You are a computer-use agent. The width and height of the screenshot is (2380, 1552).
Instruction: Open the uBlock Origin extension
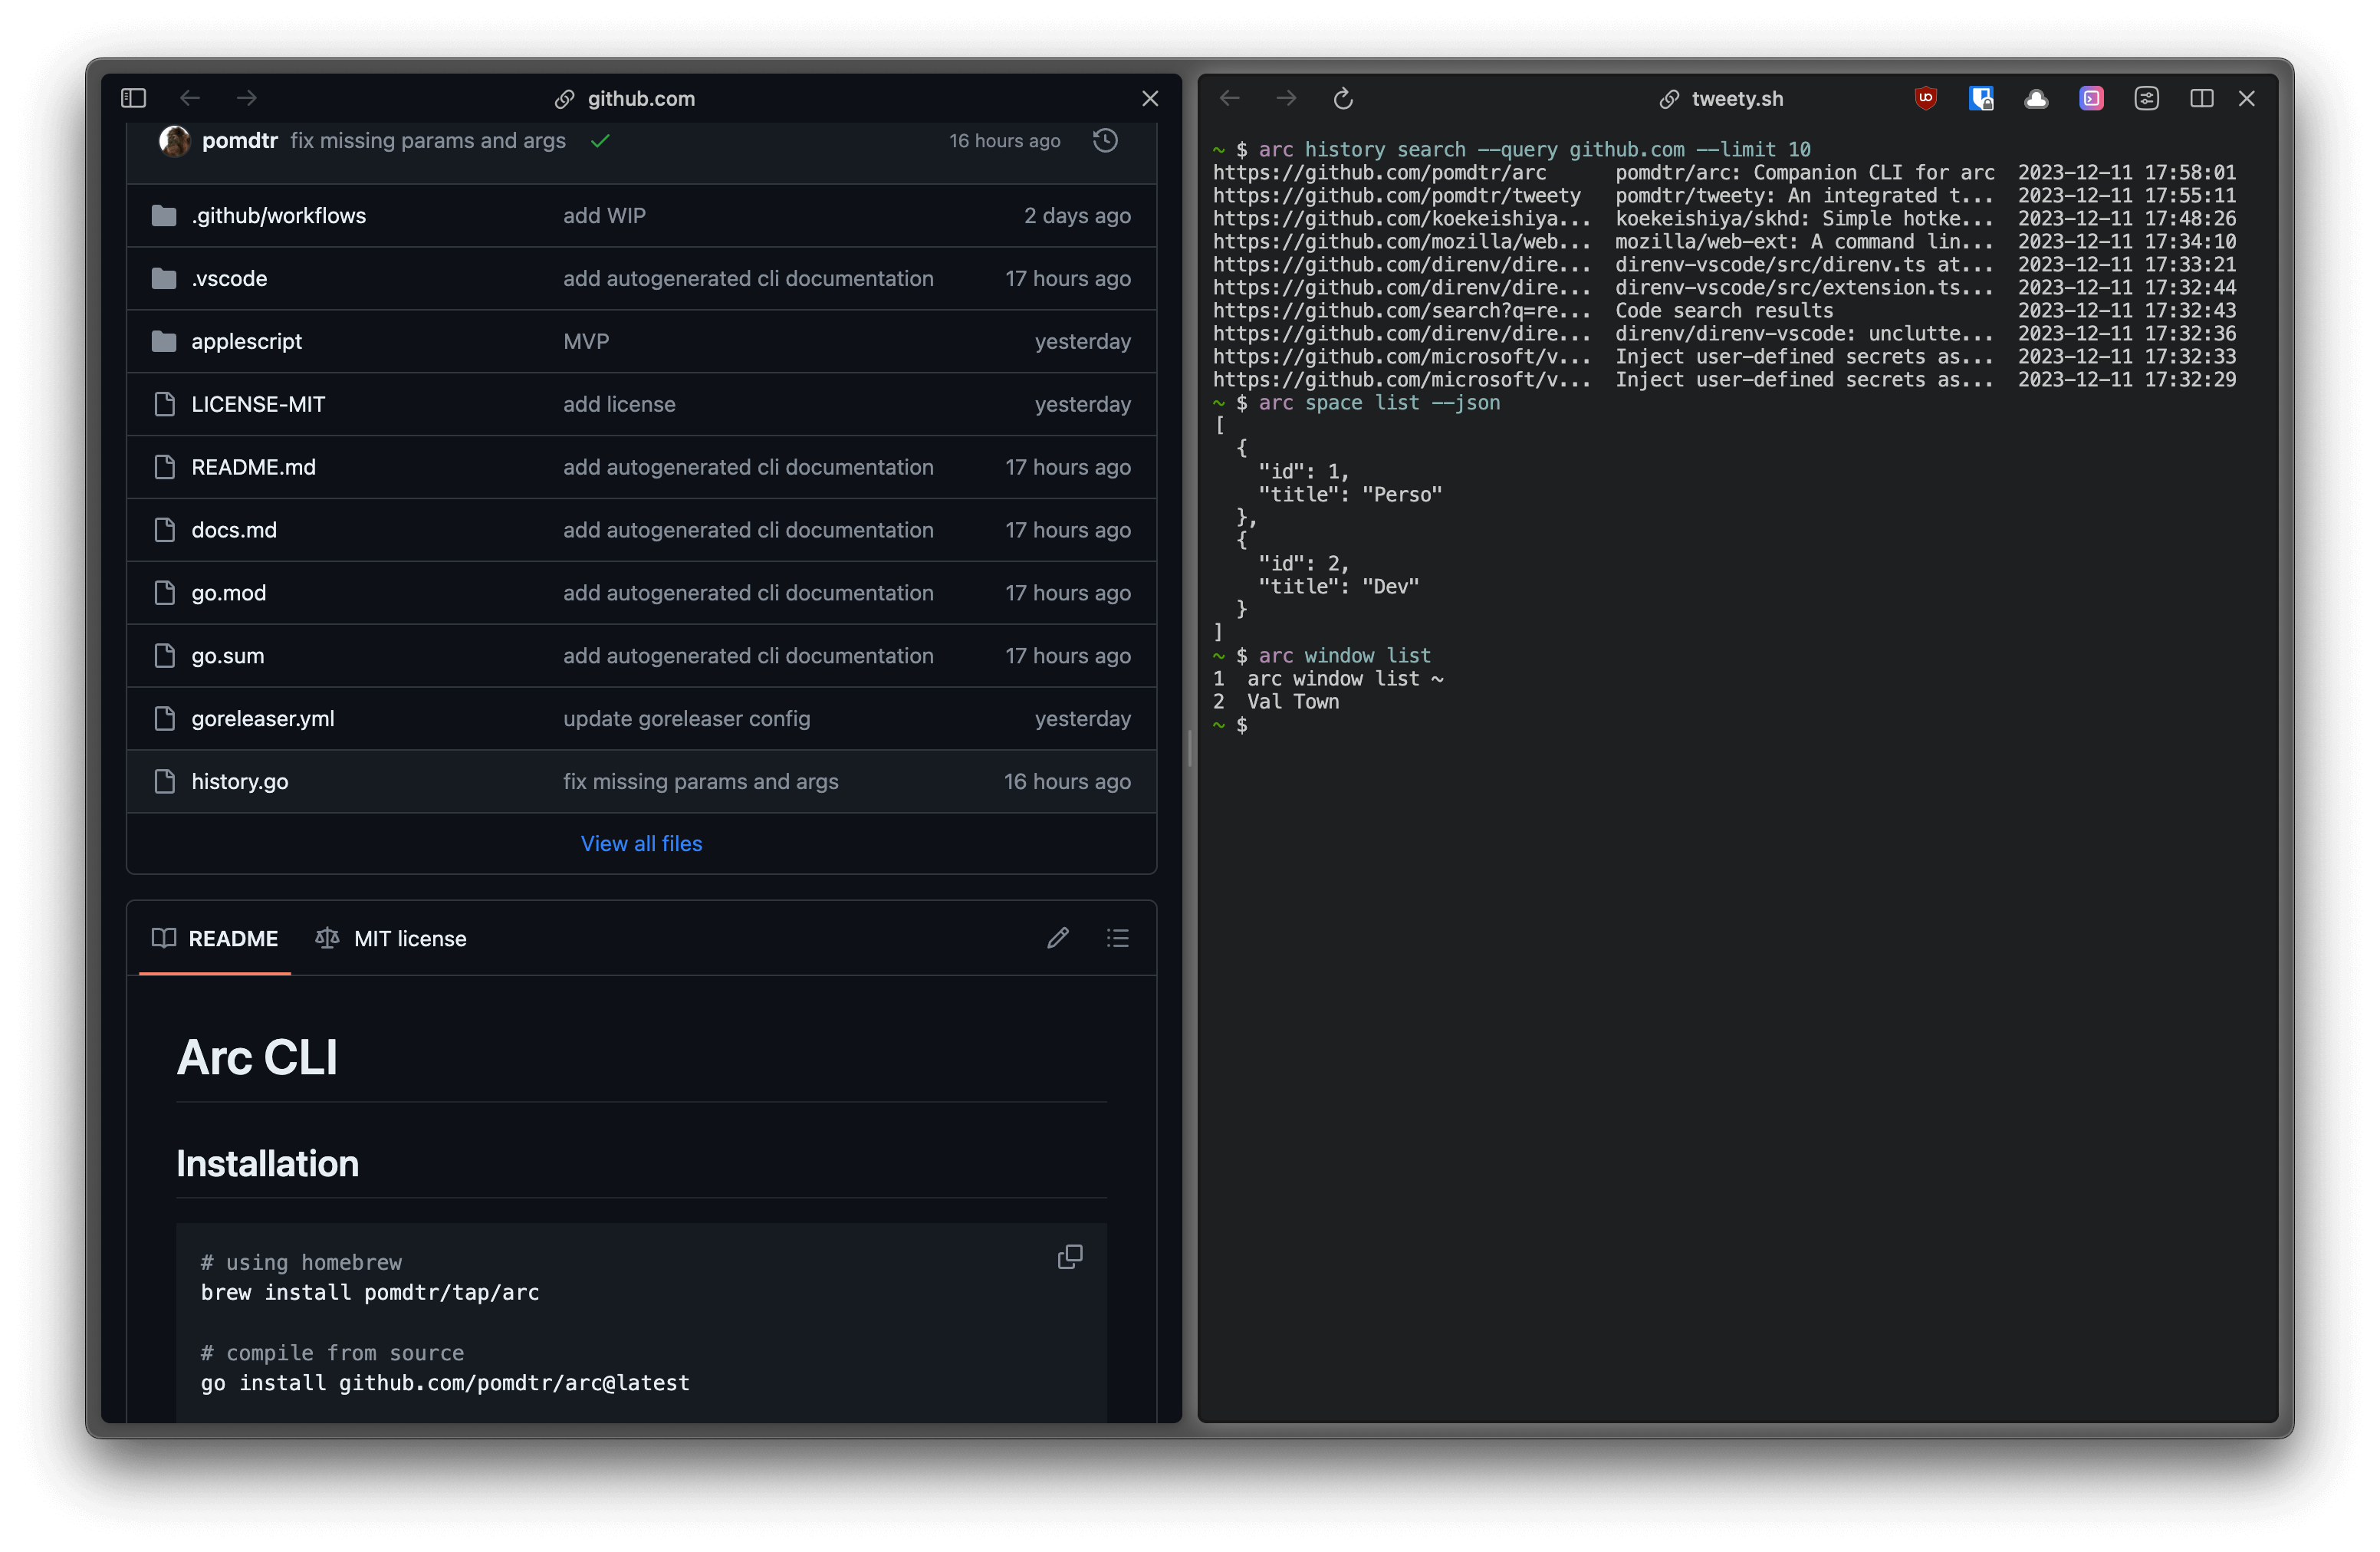click(1926, 98)
